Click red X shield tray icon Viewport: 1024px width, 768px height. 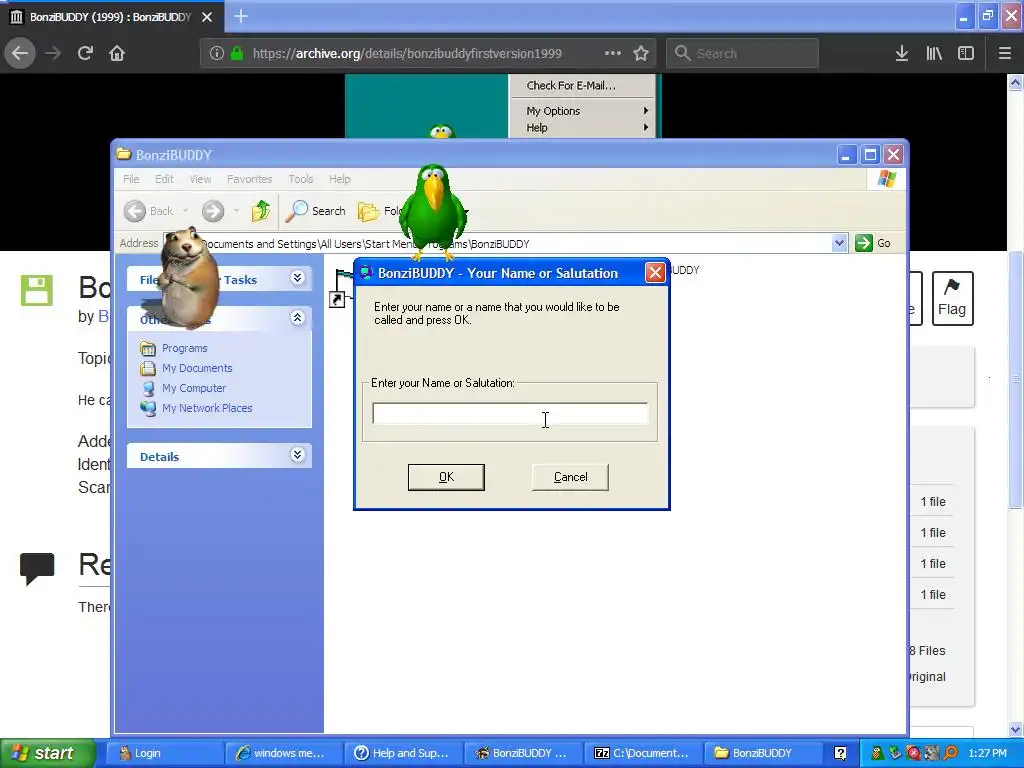tap(914, 753)
